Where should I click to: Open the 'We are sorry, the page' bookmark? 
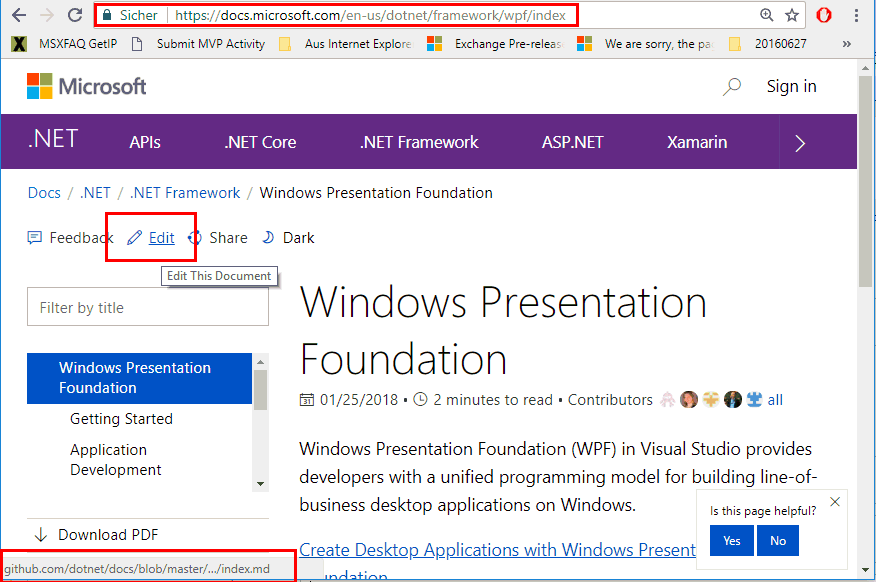[x=645, y=44]
